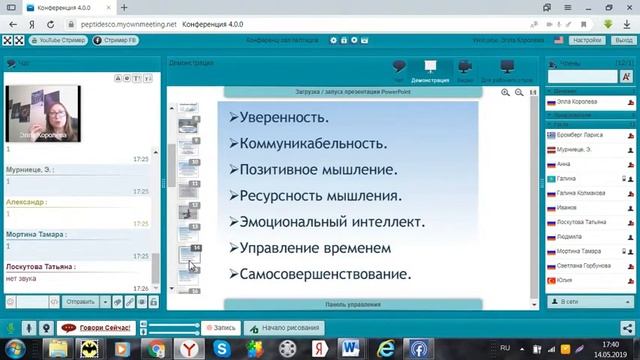Switch to the Чат tab
The height and width of the screenshot is (360, 640).
click(x=399, y=71)
